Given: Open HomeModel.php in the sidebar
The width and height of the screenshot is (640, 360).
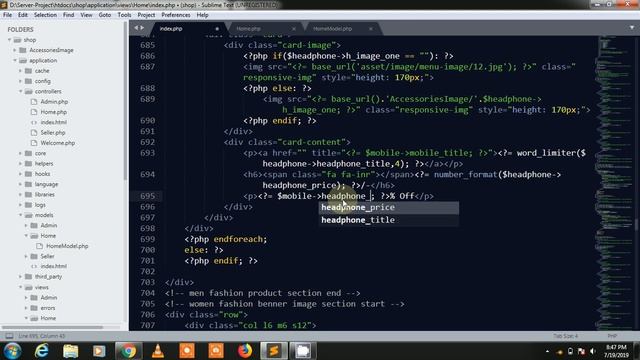Looking at the screenshot, I should coord(67,246).
